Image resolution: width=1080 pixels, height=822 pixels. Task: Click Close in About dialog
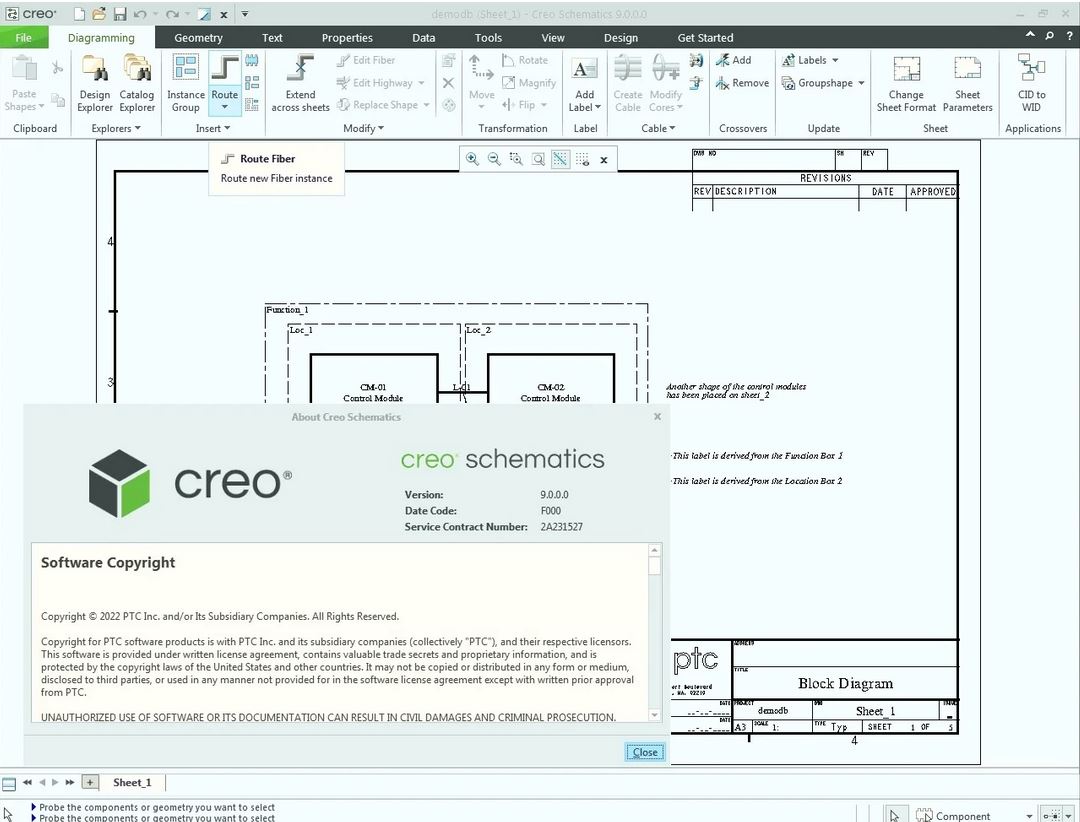[x=645, y=752]
